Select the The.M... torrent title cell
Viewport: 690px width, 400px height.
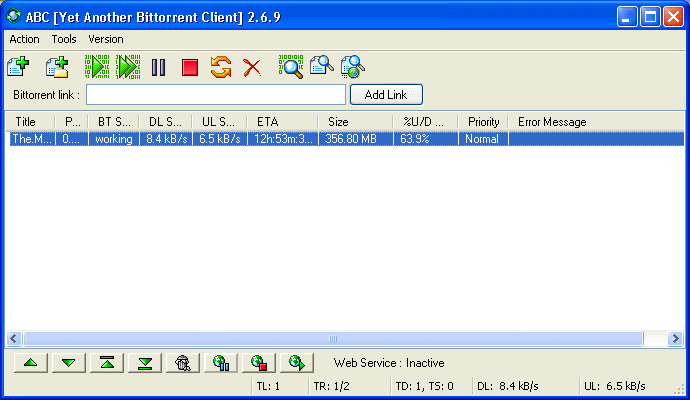click(x=32, y=139)
